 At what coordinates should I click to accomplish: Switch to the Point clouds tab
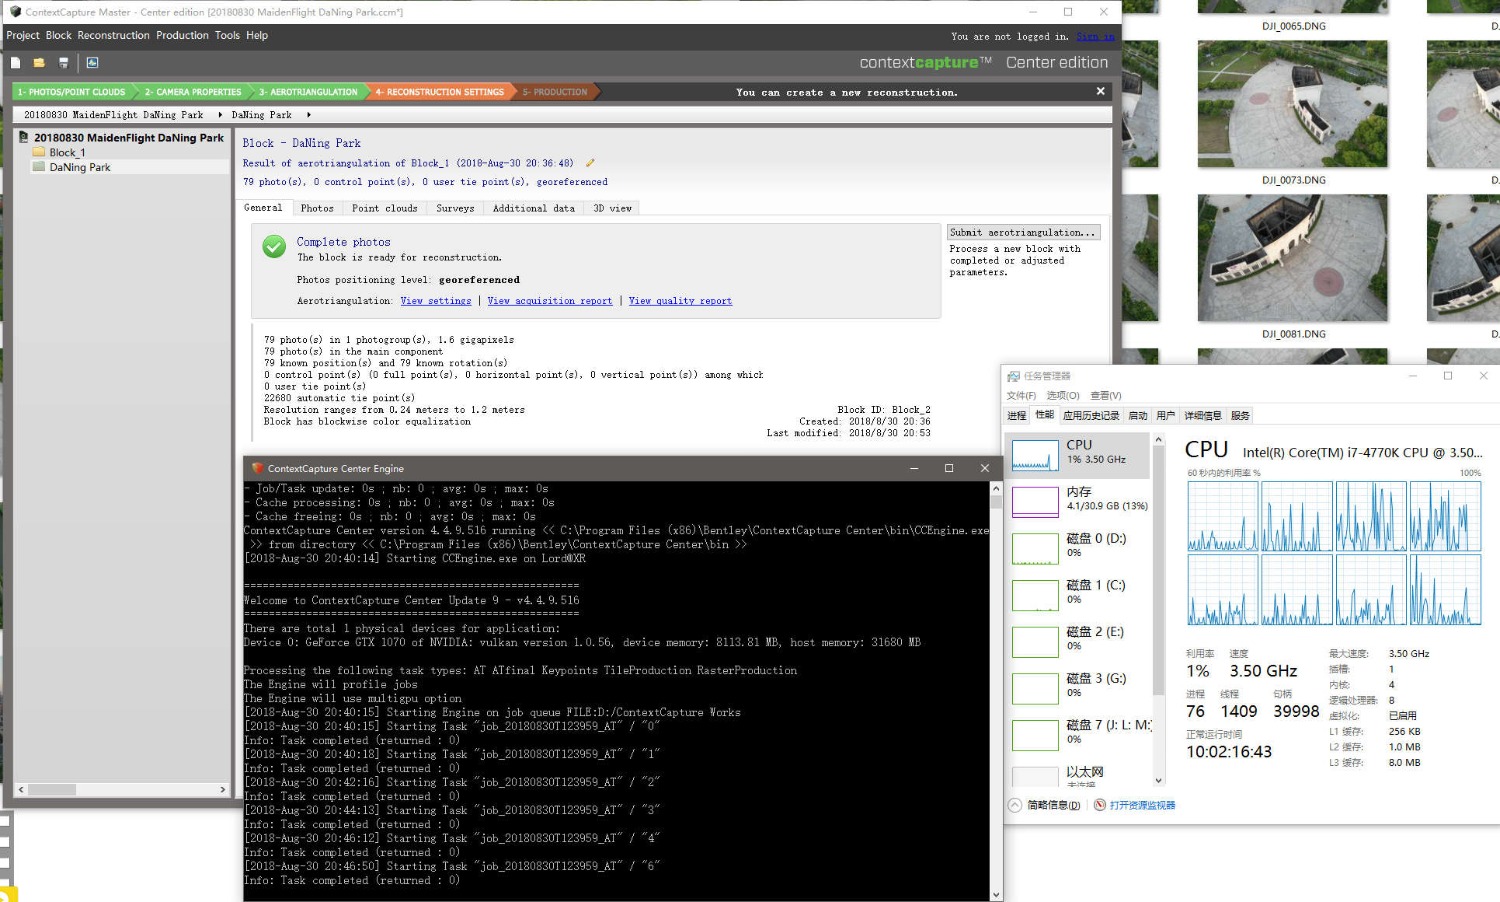(385, 208)
